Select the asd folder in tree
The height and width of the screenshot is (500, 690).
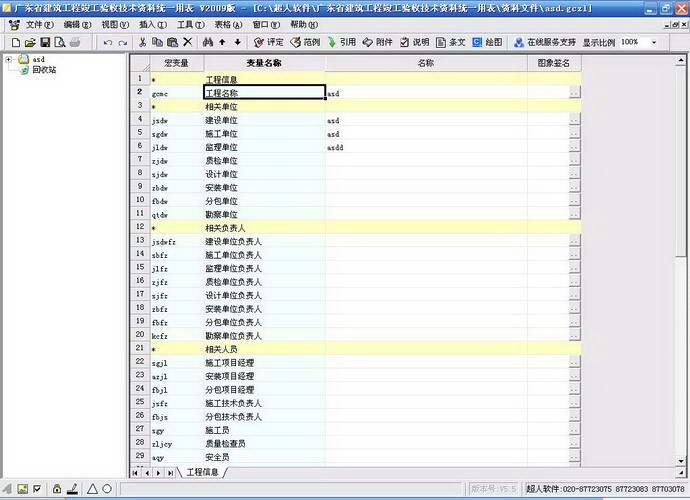coord(32,59)
